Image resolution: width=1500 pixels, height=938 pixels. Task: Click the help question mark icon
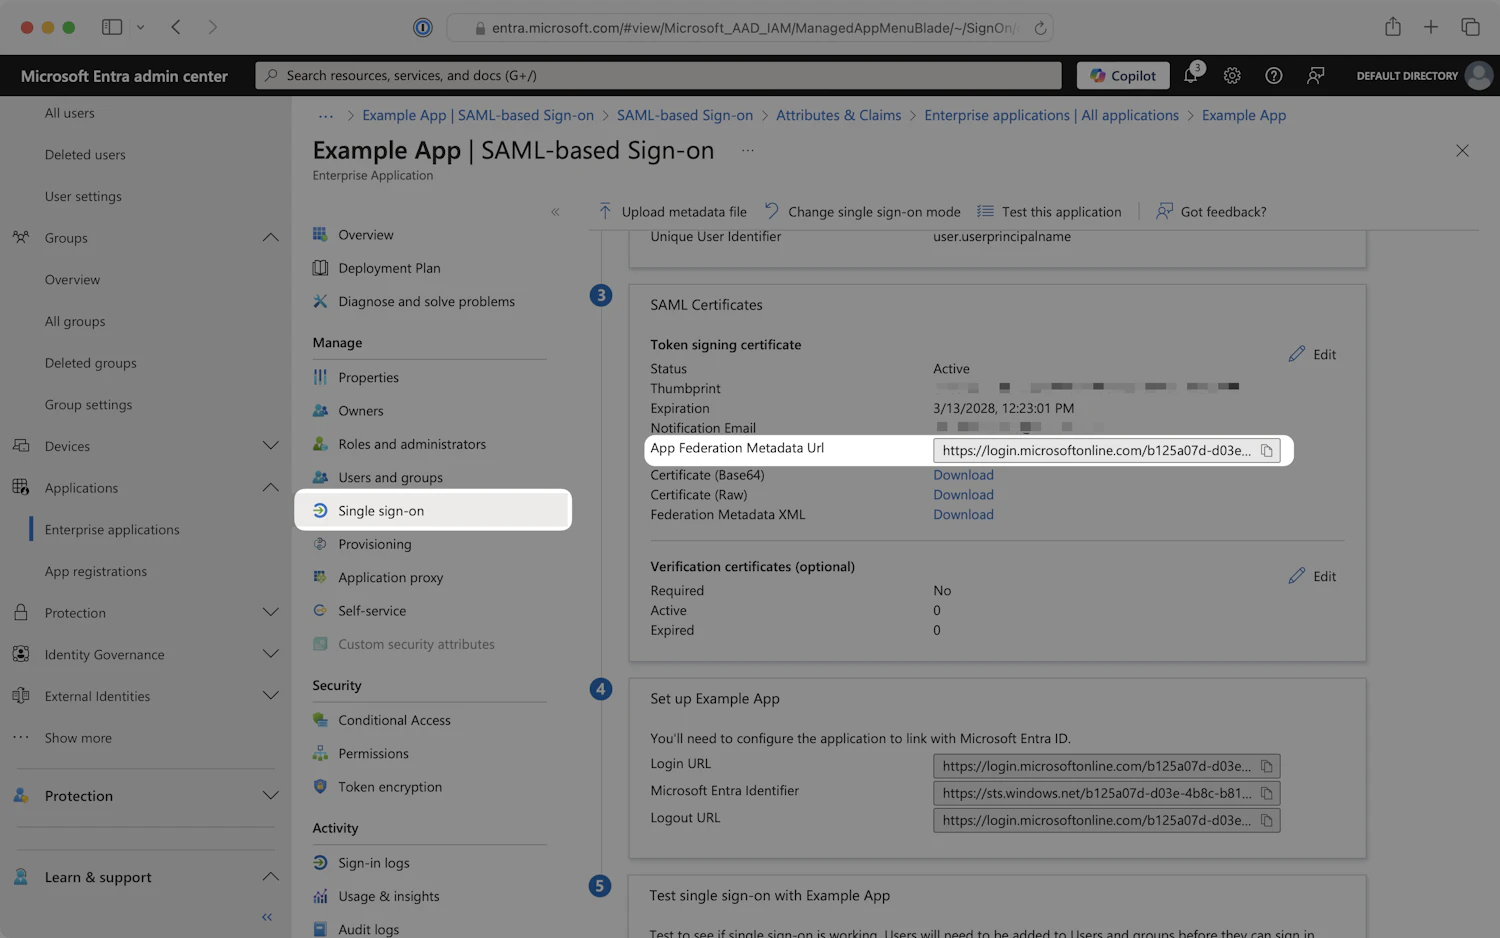coord(1273,75)
